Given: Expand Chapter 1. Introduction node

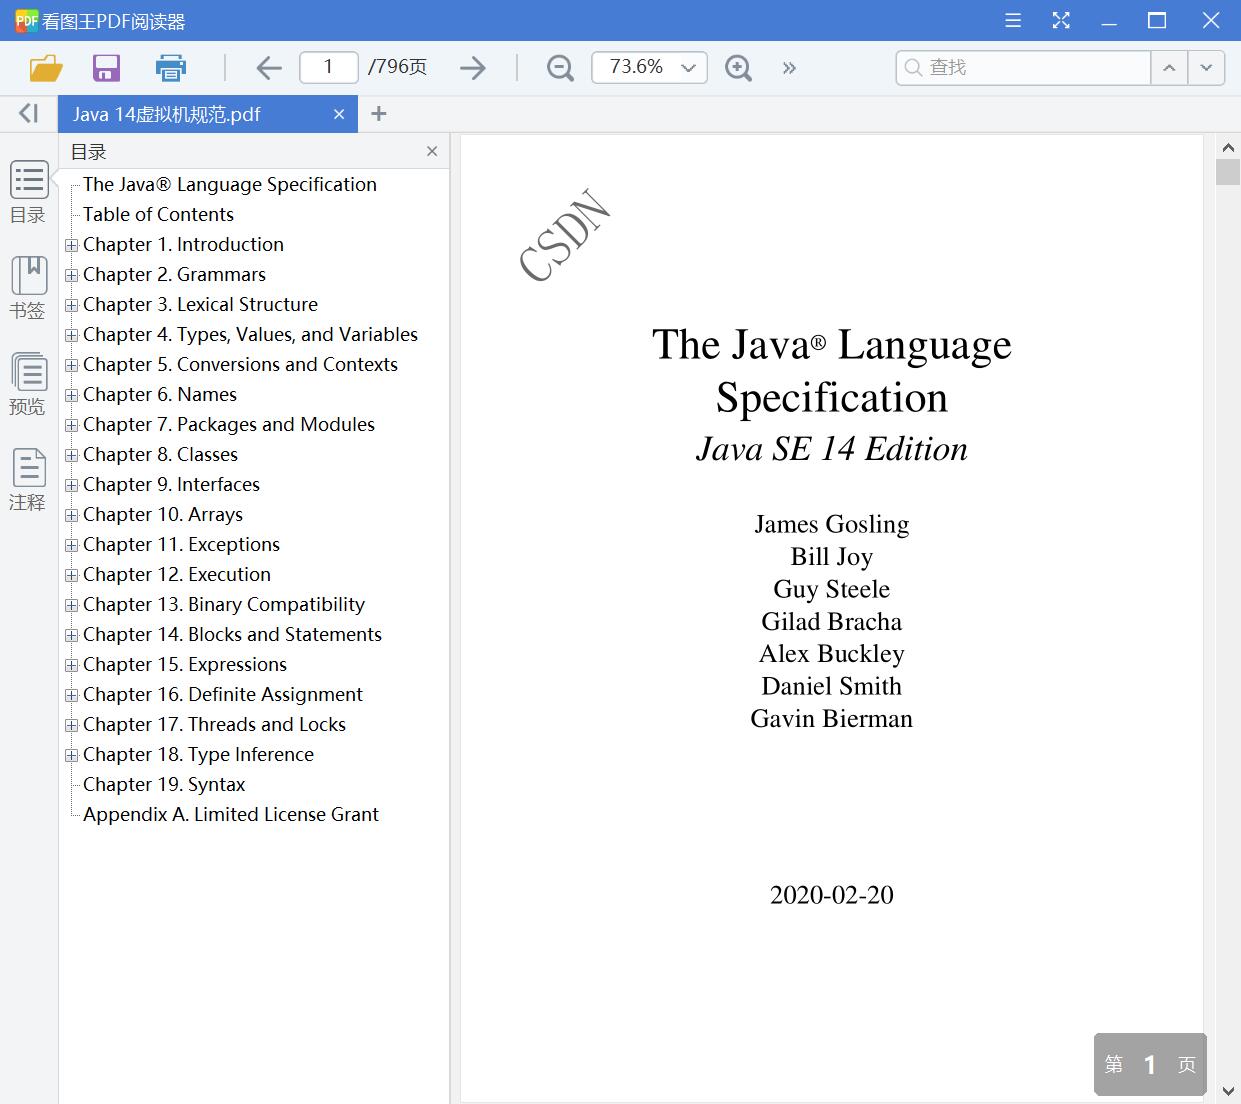Looking at the screenshot, I should coord(71,245).
